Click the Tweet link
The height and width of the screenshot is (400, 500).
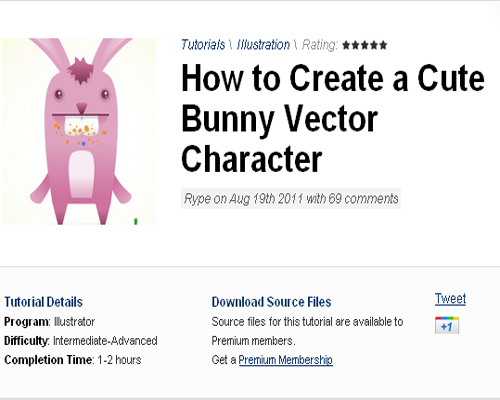450,299
